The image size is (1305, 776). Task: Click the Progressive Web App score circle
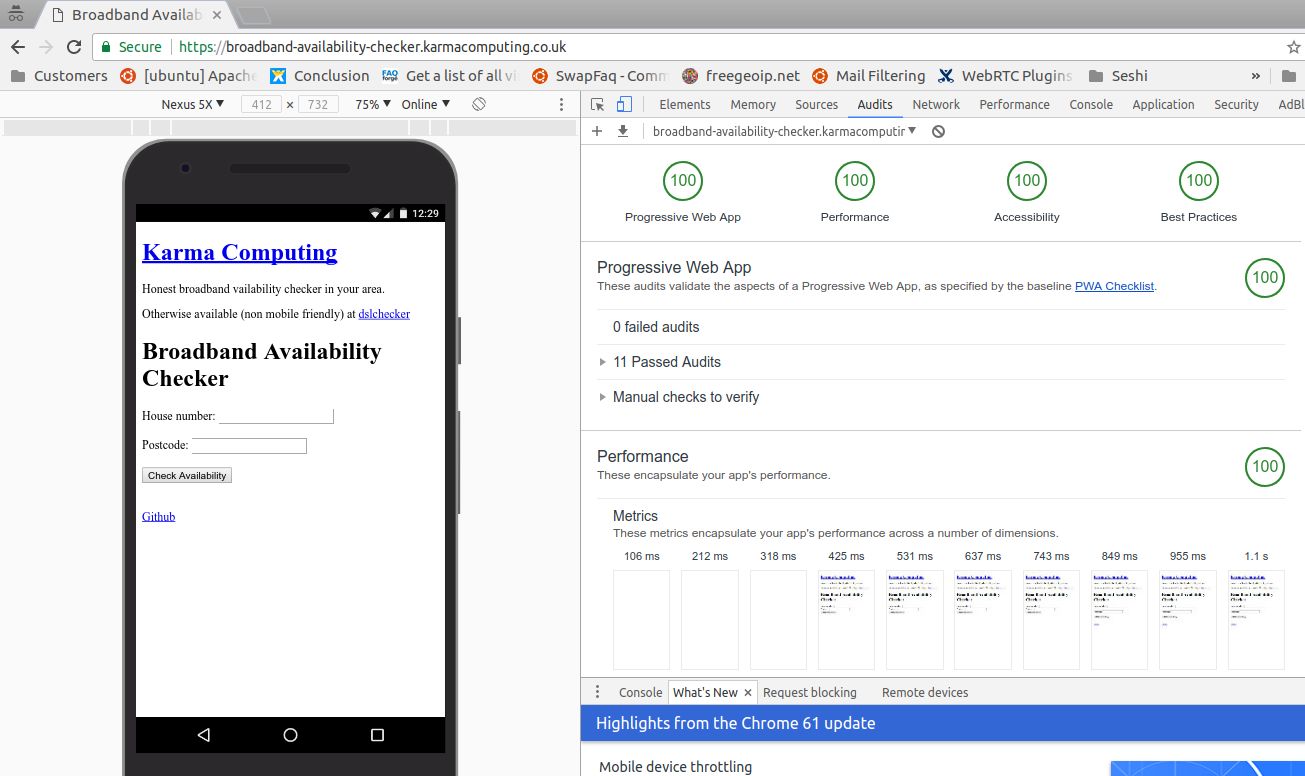(x=683, y=180)
